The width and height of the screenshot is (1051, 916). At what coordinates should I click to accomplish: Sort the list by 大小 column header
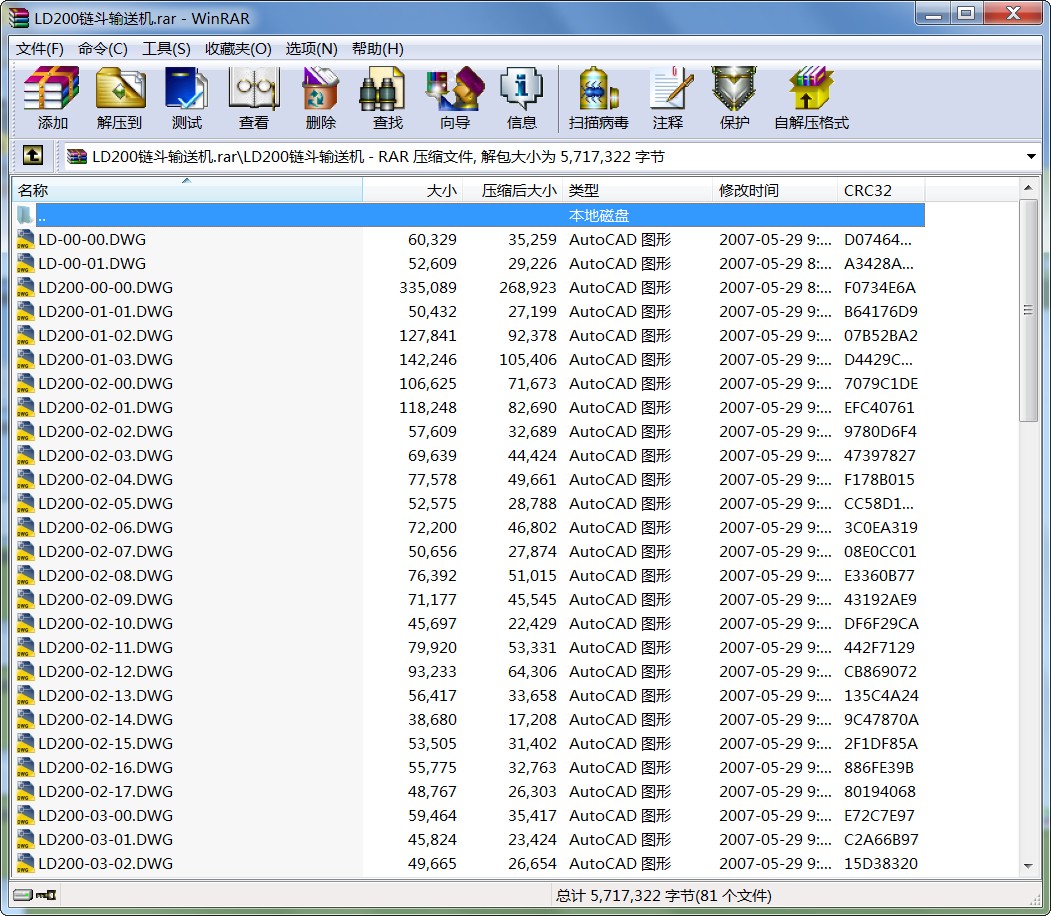click(412, 190)
